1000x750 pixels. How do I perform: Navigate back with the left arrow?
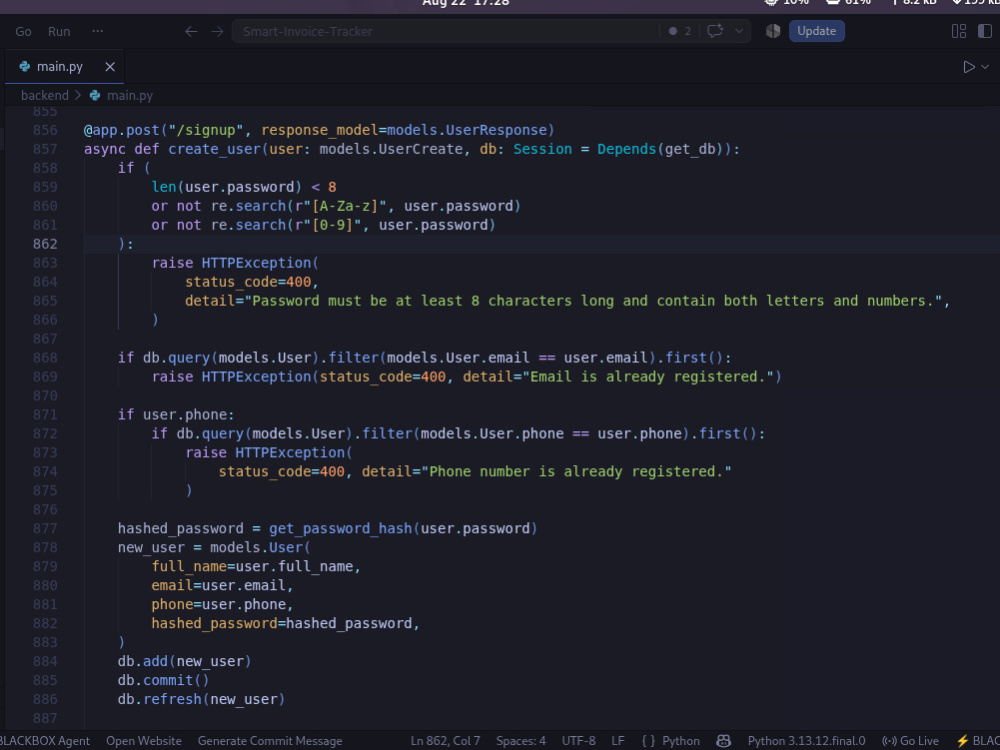pyautogui.click(x=191, y=31)
